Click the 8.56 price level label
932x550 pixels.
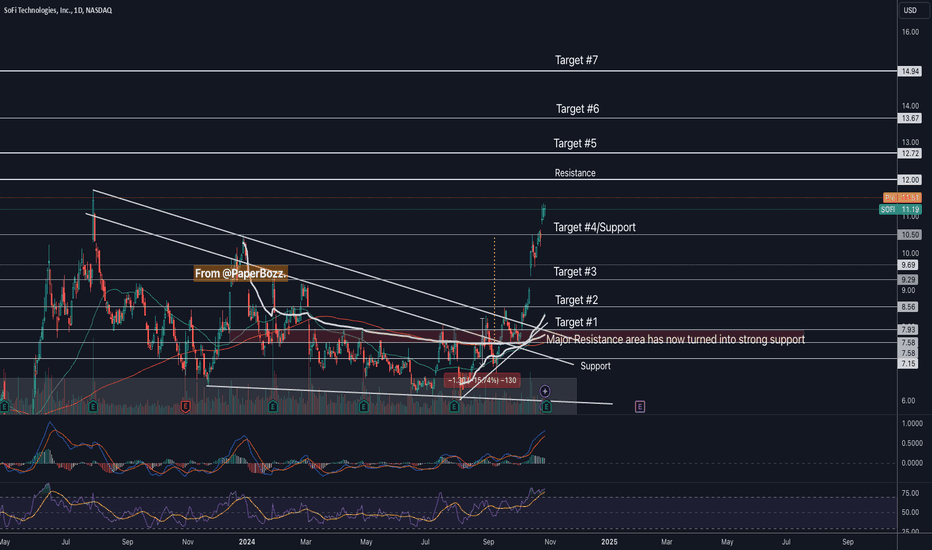(908, 307)
